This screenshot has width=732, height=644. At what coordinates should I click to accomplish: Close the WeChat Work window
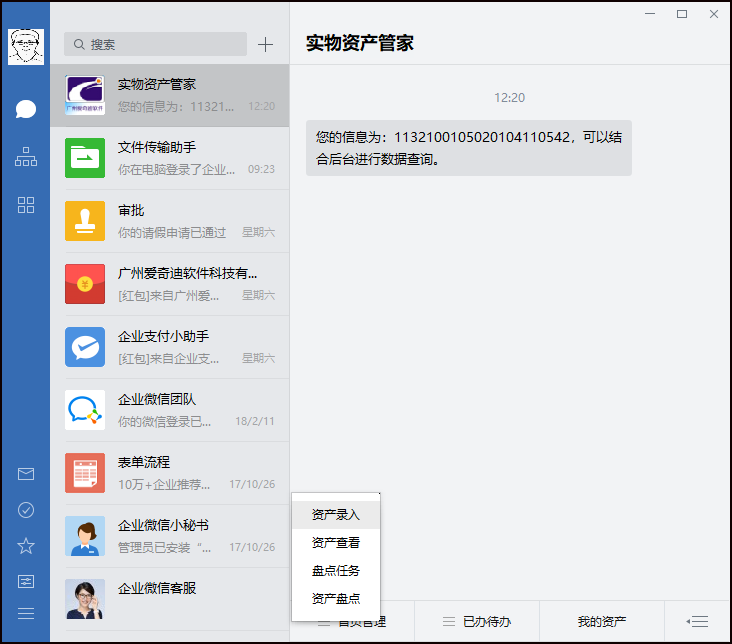714,14
